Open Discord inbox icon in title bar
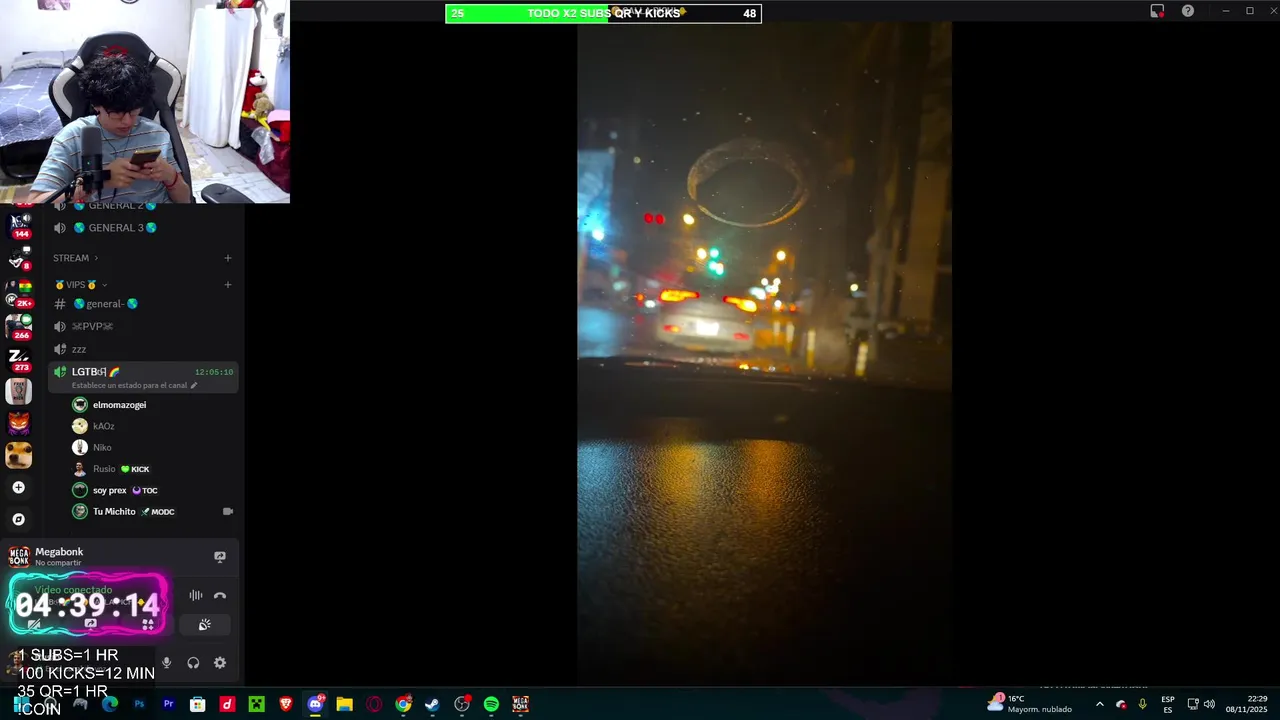 [1157, 11]
